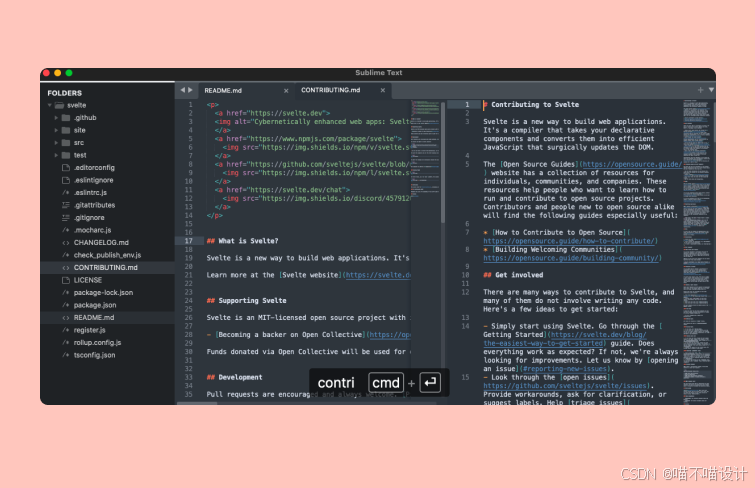755x488 pixels.
Task: Click the package.json file icon
Action: [x=66, y=305]
